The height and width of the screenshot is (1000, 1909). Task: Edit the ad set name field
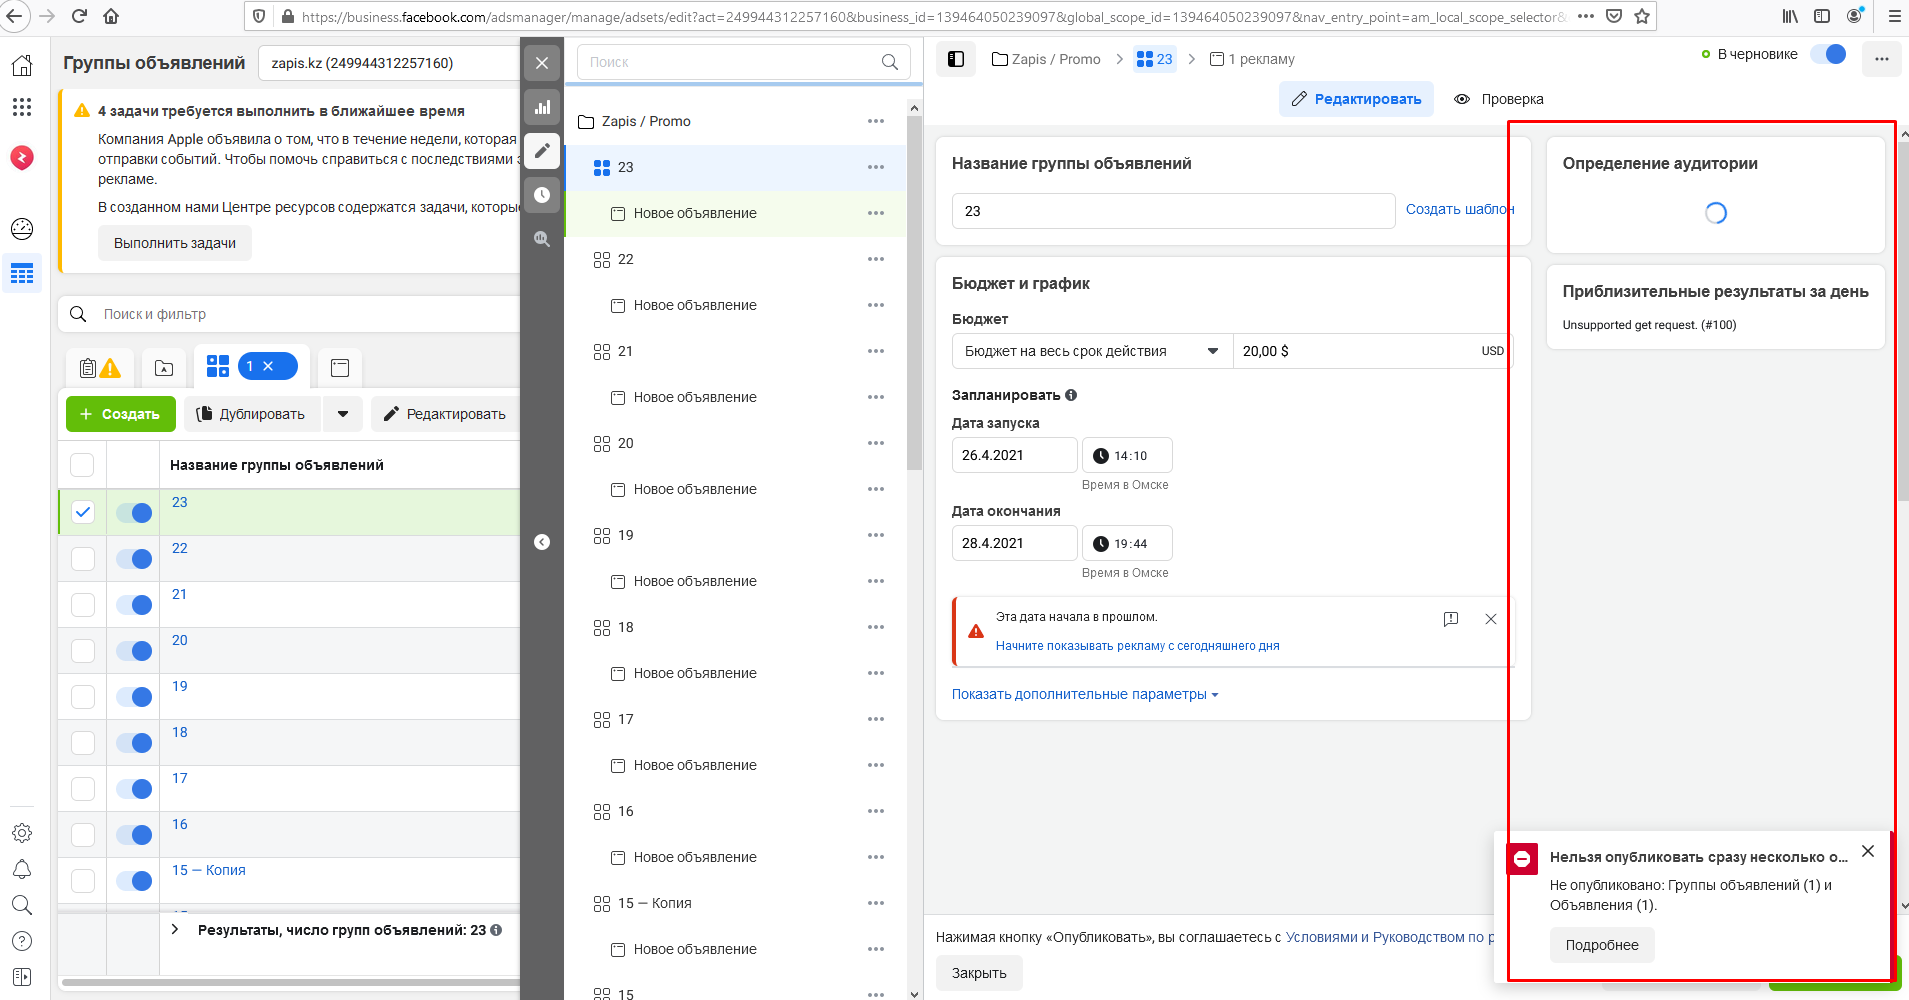(x=1173, y=211)
